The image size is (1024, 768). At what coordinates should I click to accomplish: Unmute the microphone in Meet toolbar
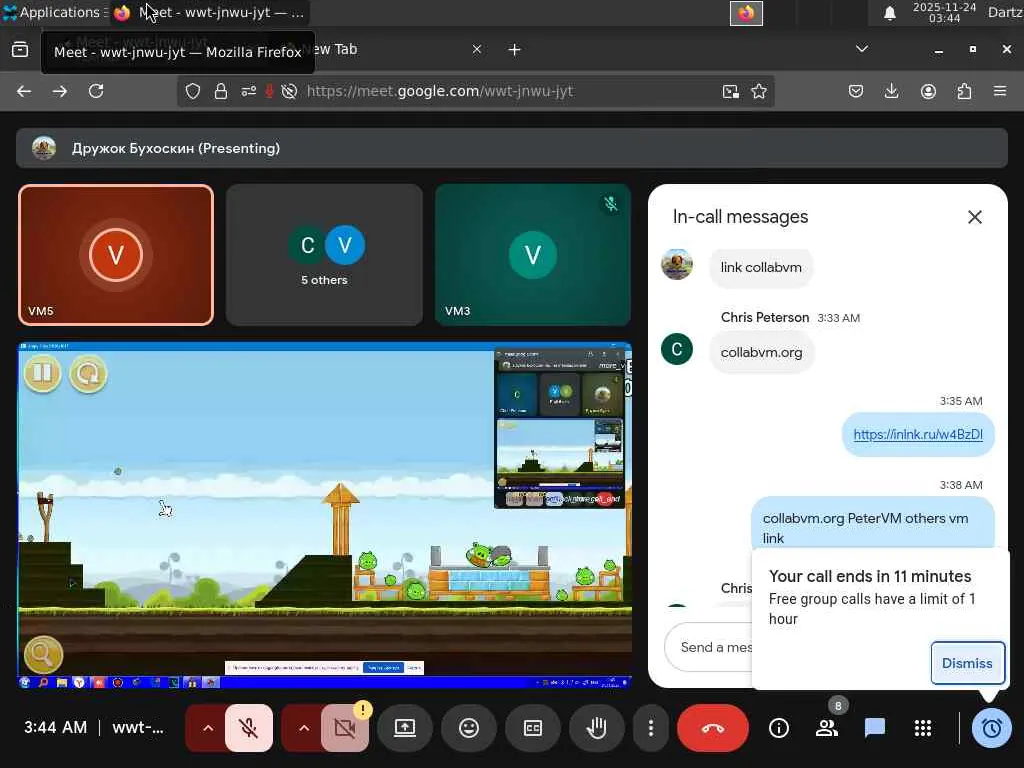coord(249,728)
